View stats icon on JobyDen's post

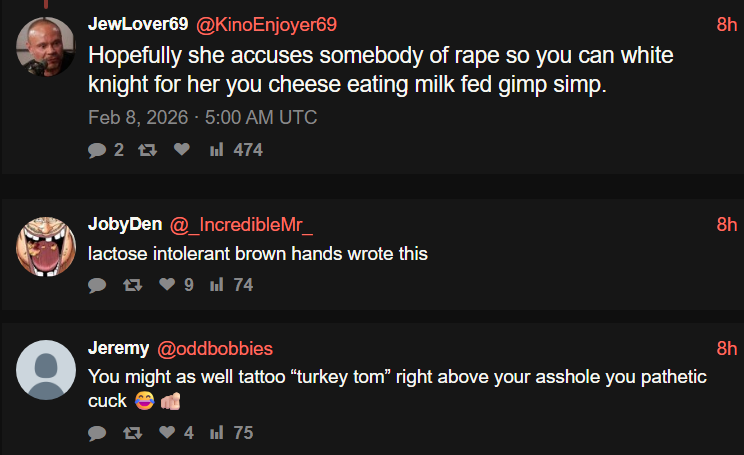pyautogui.click(x=216, y=285)
